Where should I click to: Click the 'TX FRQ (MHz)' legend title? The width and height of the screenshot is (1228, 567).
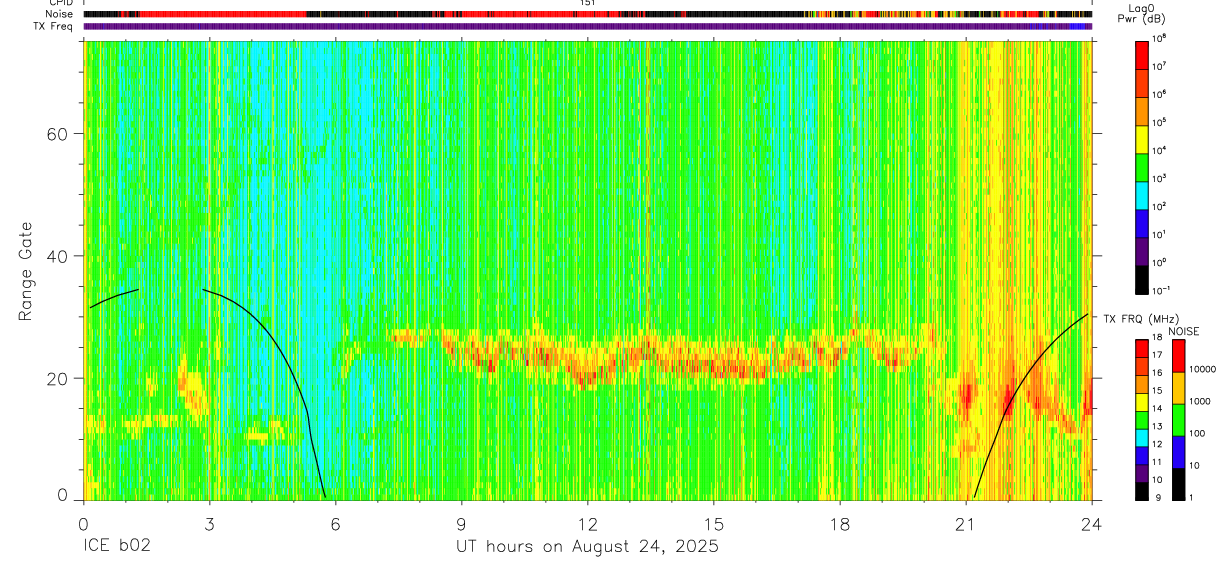1141,319
